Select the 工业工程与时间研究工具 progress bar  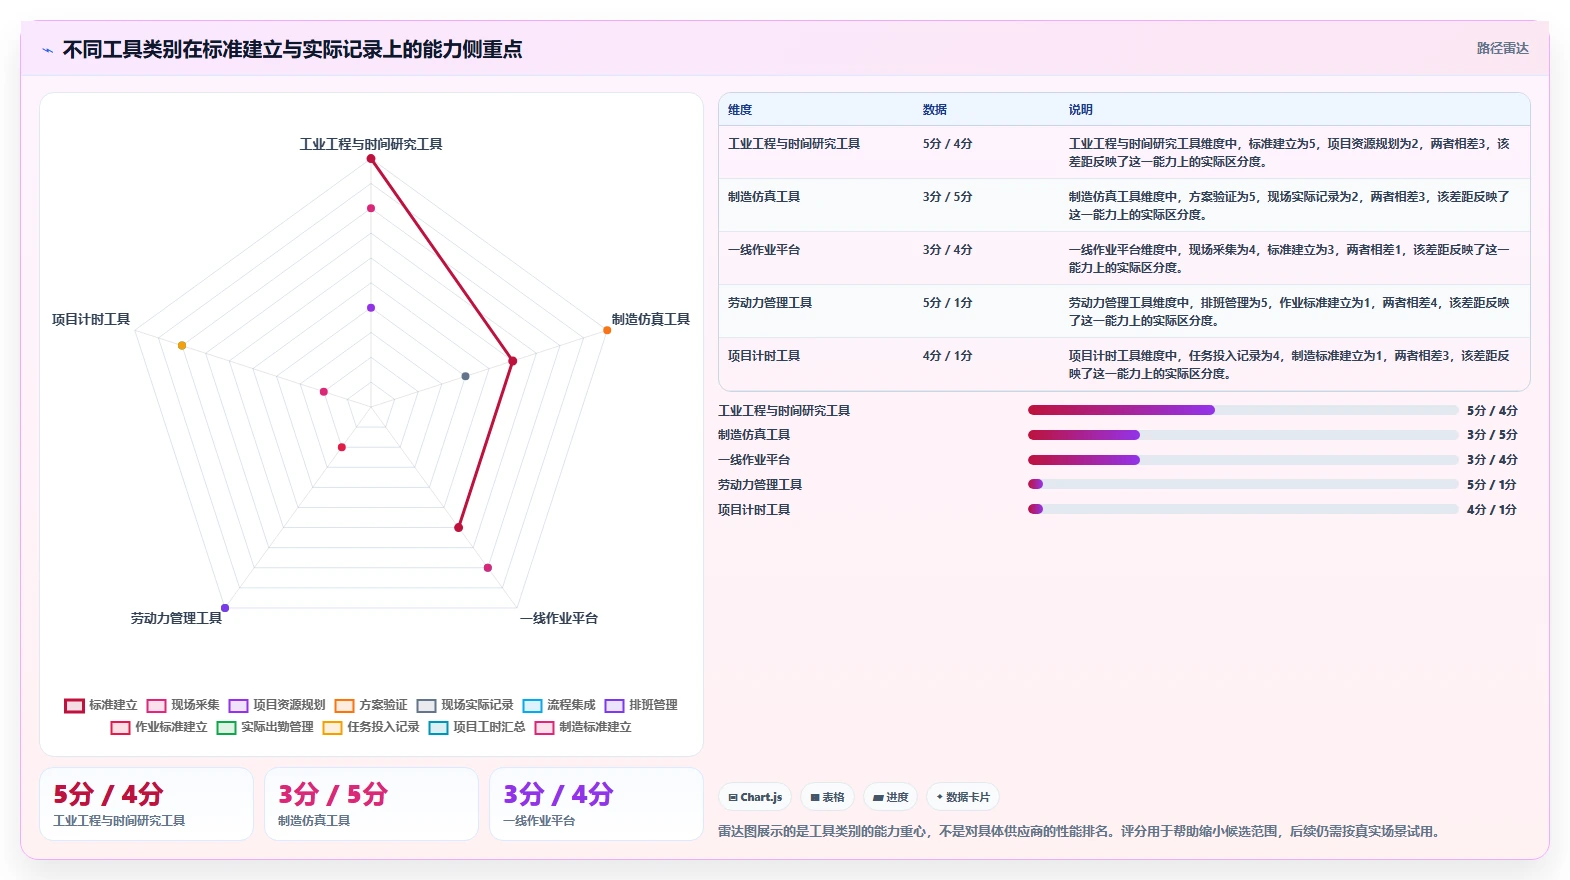(x=1243, y=410)
